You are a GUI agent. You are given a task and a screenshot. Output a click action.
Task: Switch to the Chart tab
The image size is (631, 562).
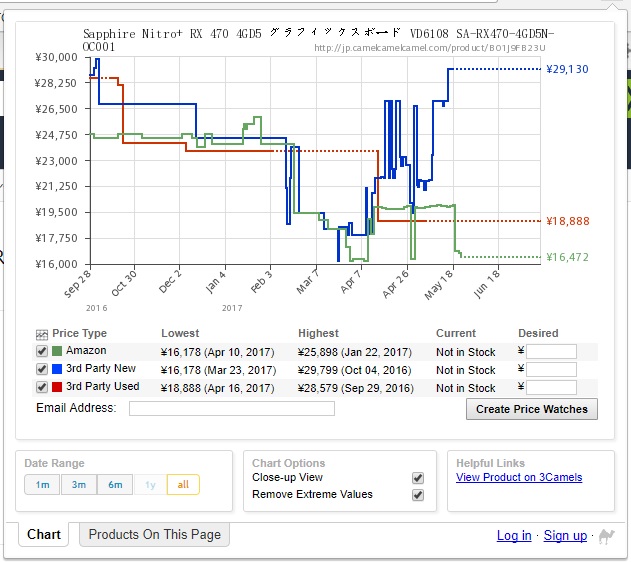point(43,535)
